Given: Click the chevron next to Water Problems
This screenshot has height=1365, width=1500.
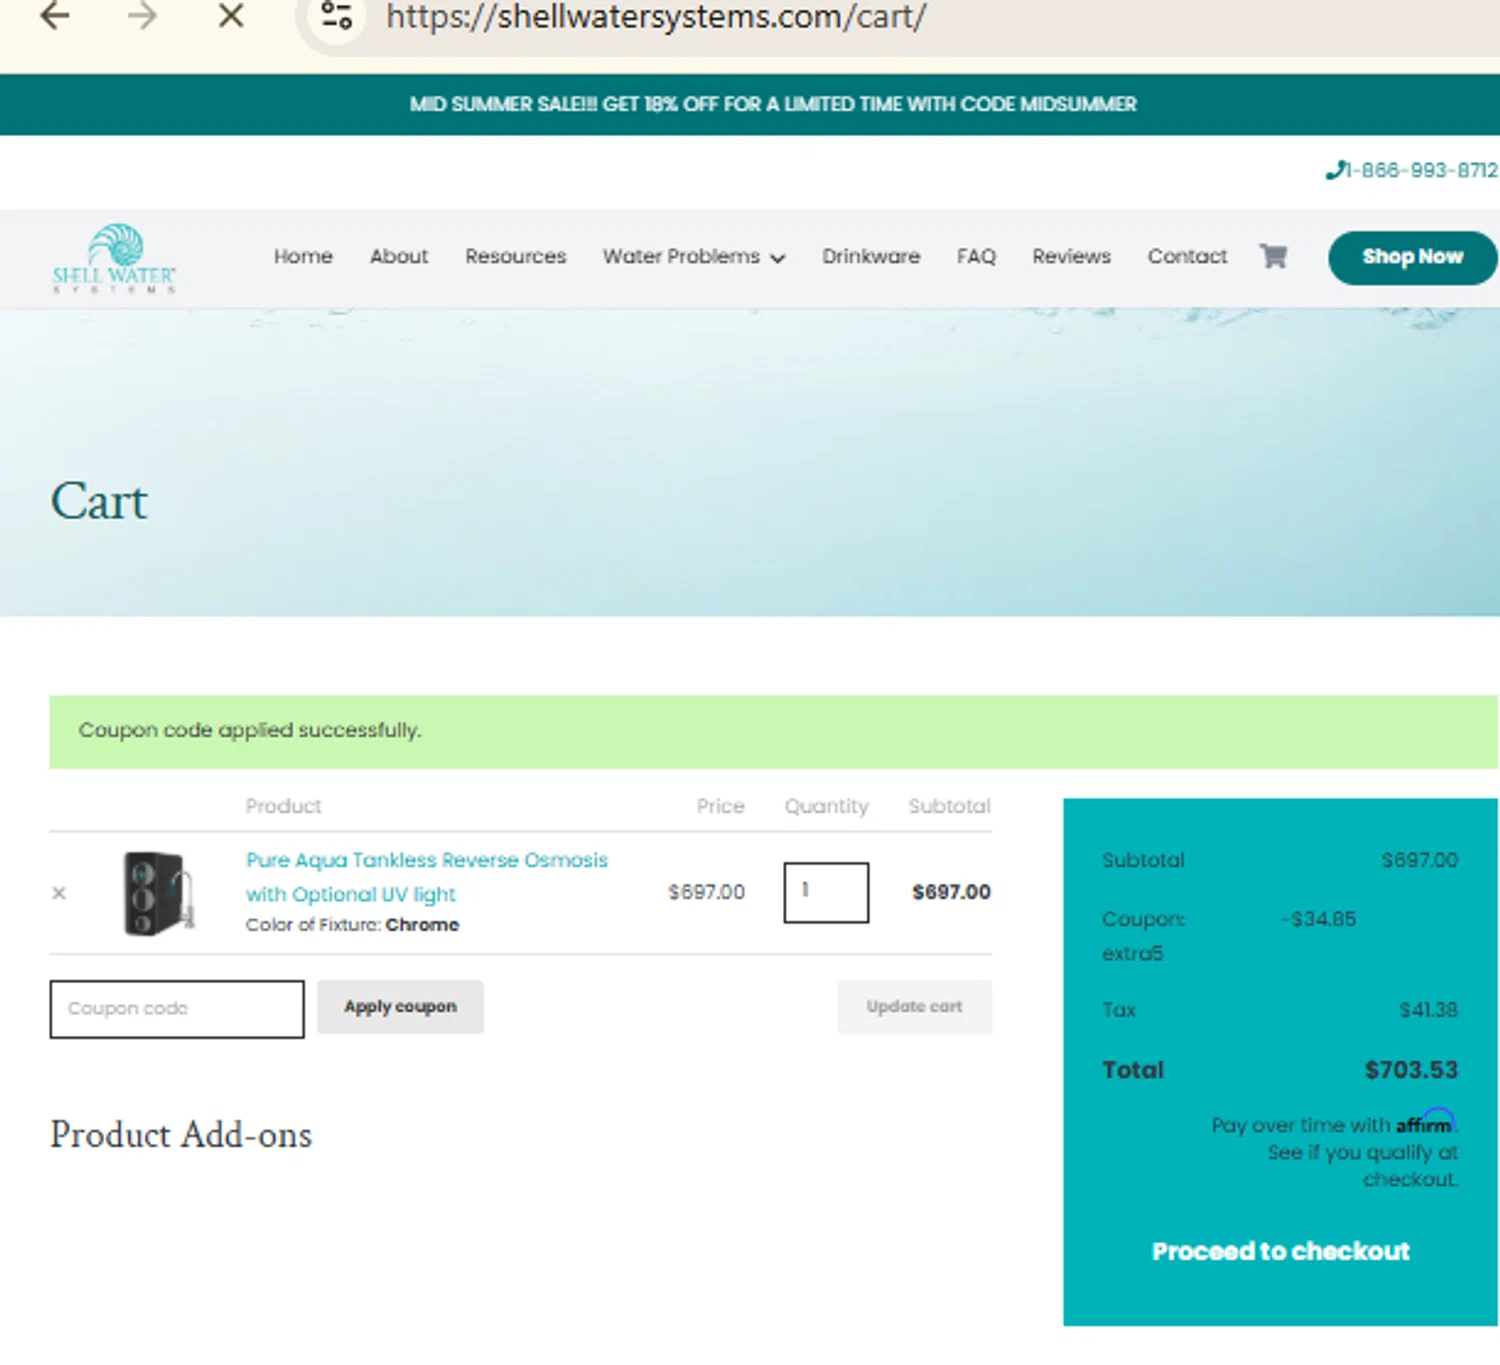Looking at the screenshot, I should 777,258.
